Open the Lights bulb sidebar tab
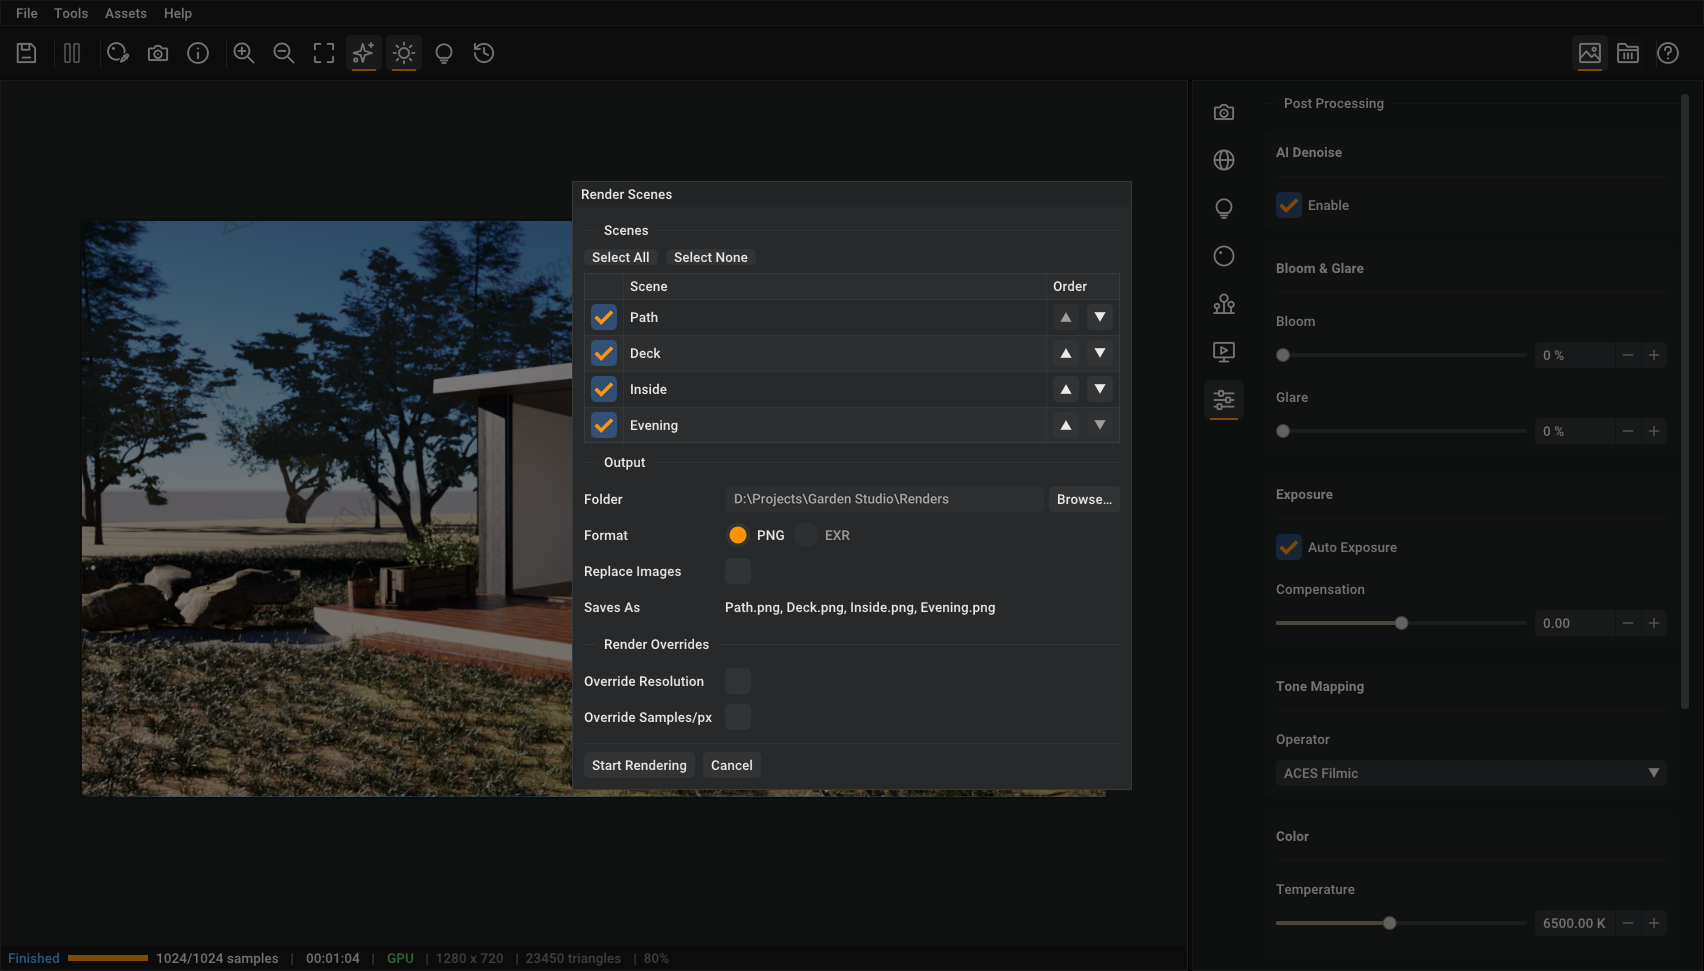 (x=1224, y=208)
